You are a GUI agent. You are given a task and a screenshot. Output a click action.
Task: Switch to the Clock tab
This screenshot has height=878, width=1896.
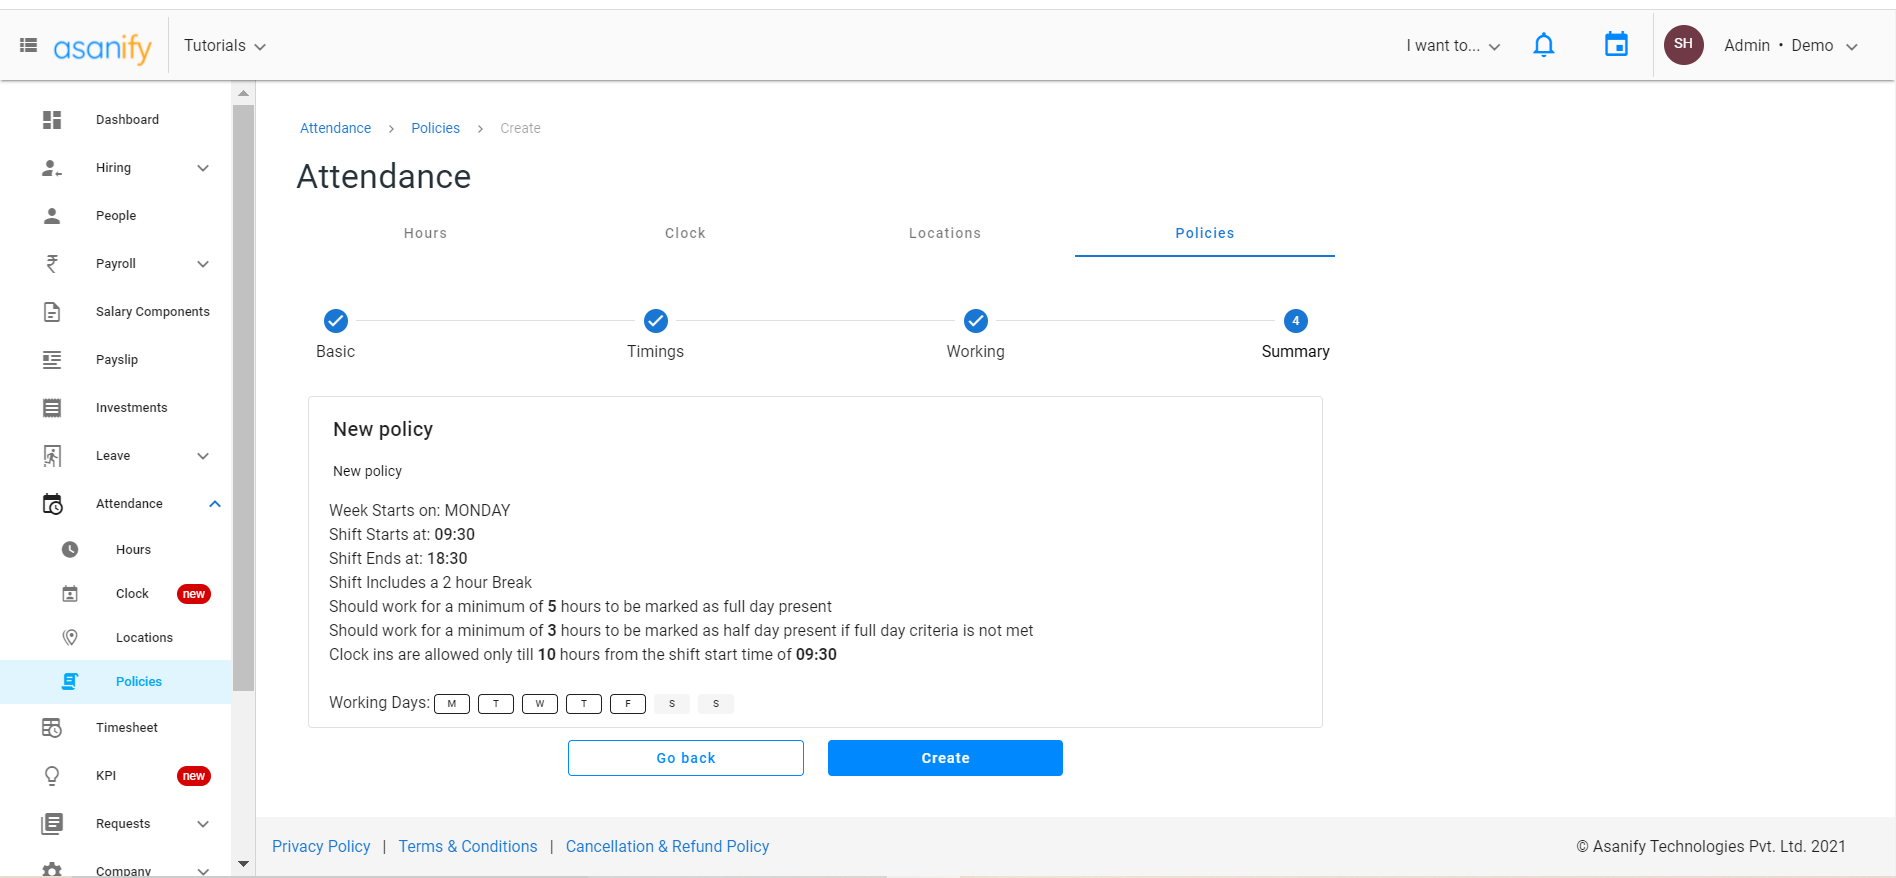tap(685, 233)
